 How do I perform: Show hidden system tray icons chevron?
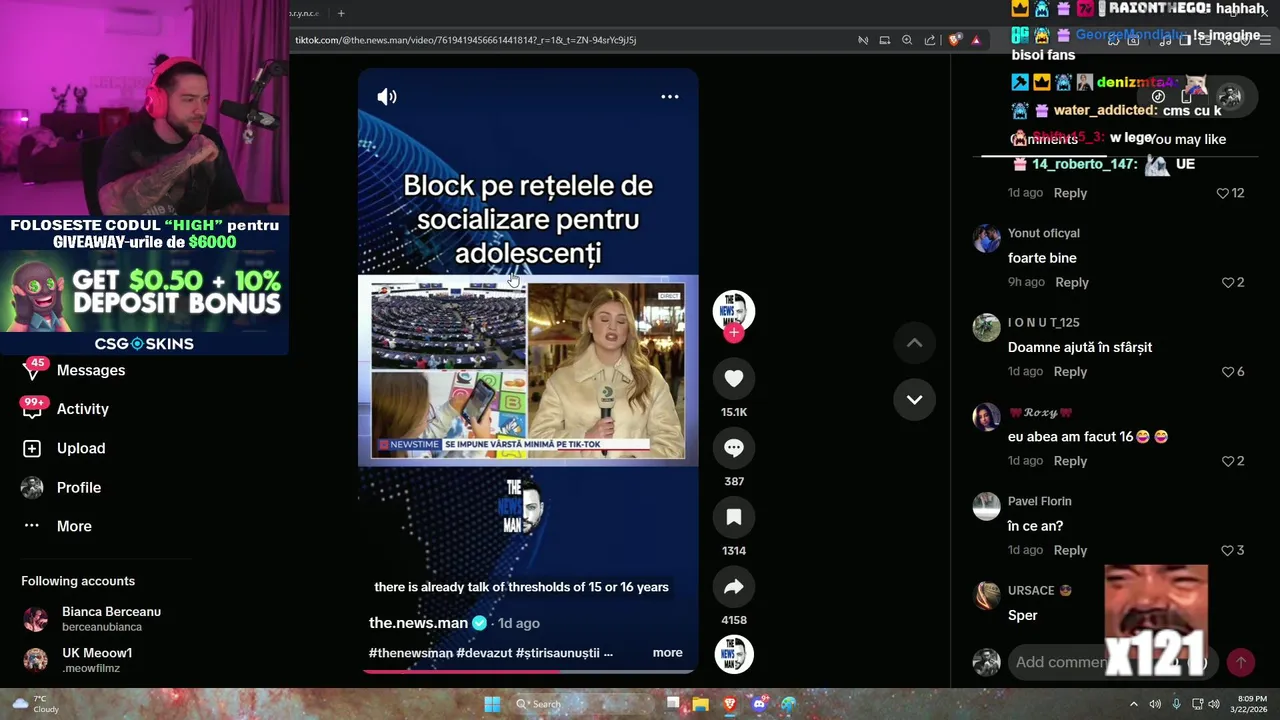1133,704
